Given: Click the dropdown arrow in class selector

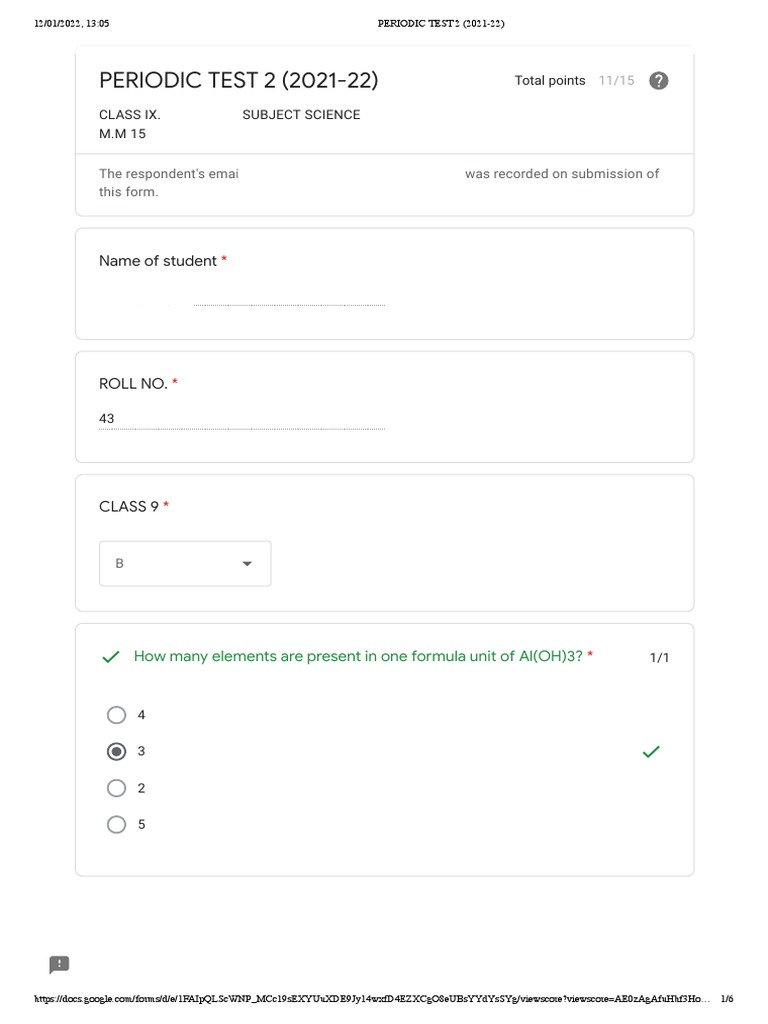Looking at the screenshot, I should point(247,564).
